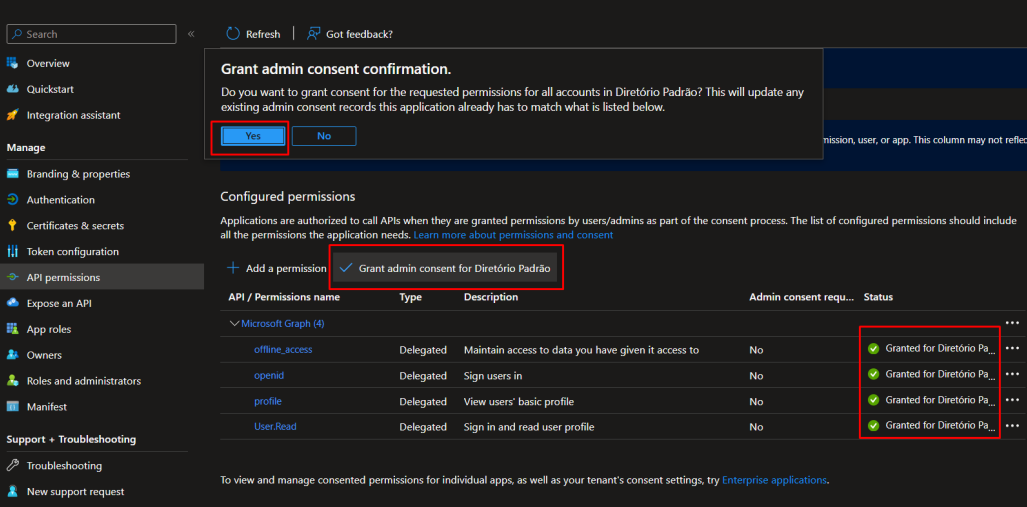
Task: Click the Type column header
Action: [410, 297]
